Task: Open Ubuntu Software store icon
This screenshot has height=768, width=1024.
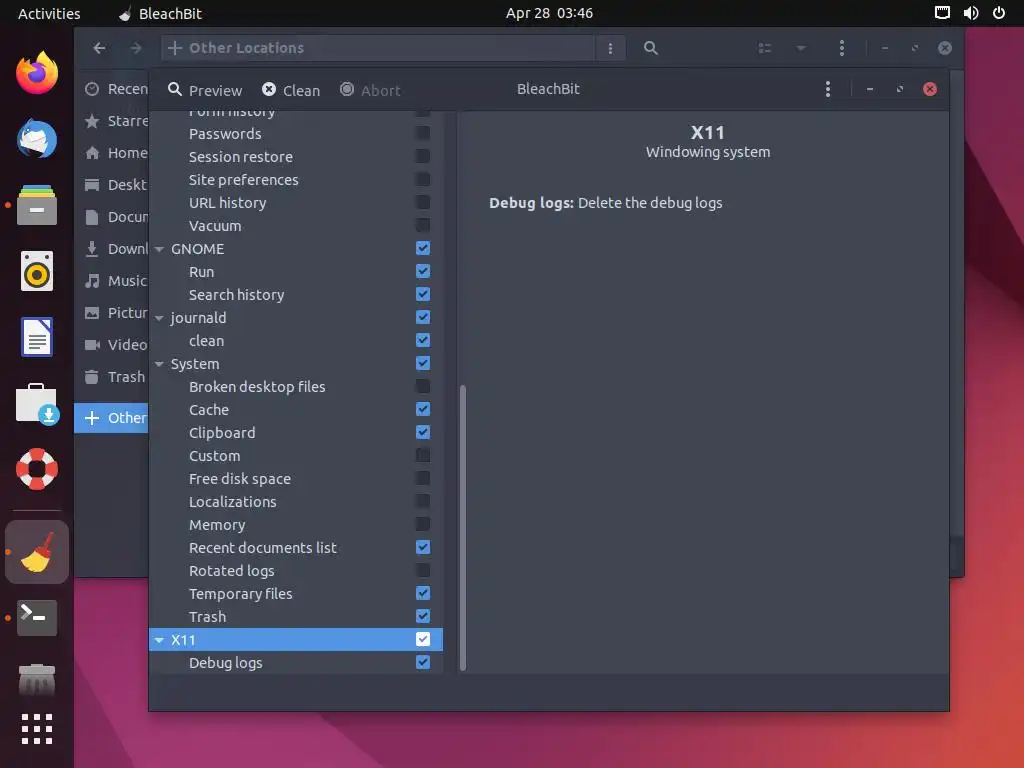Action: point(37,404)
